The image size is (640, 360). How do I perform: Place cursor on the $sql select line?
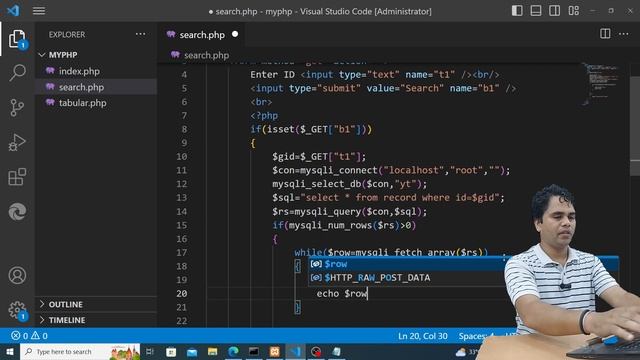tap(388, 198)
